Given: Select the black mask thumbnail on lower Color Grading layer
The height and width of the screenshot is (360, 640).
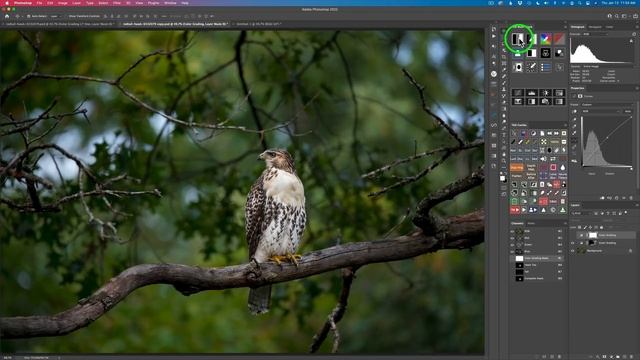Looking at the screenshot, I should [591, 243].
